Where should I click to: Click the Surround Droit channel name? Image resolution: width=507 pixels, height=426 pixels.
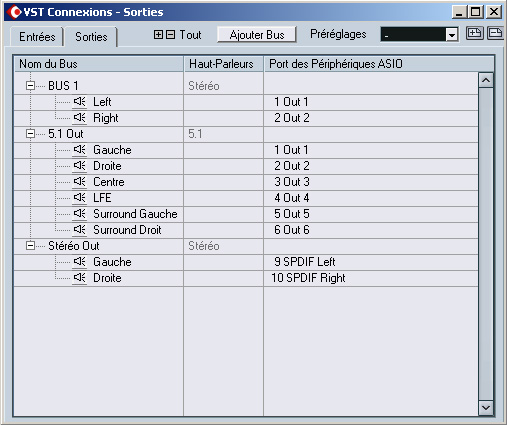point(127,230)
